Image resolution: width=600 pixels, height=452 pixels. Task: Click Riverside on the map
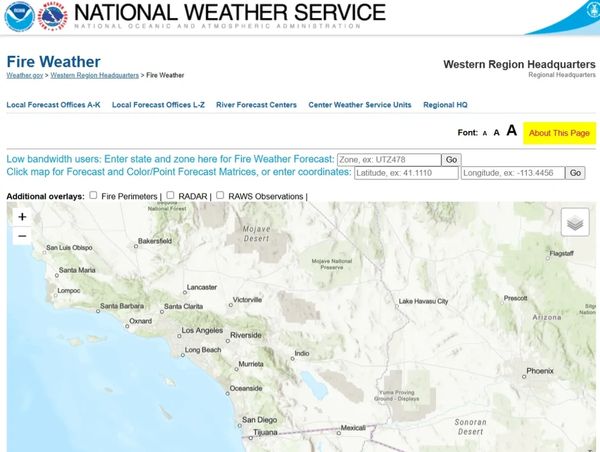pos(246,335)
